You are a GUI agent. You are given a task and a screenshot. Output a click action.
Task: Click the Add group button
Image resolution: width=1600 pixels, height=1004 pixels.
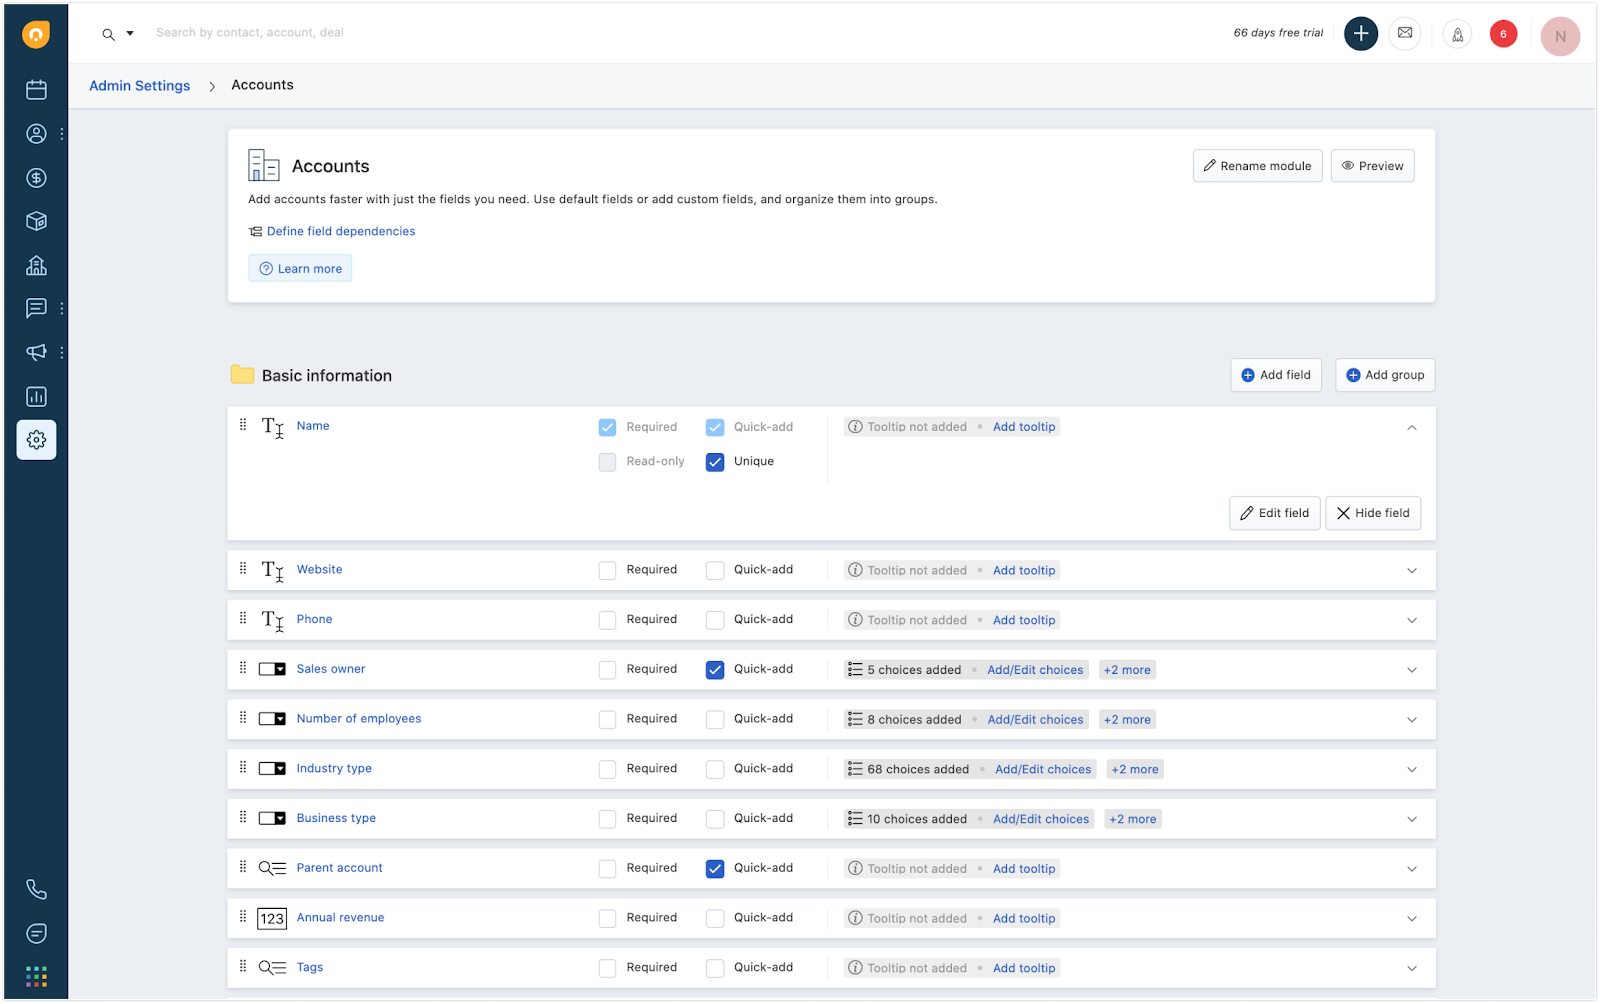tap(1385, 375)
